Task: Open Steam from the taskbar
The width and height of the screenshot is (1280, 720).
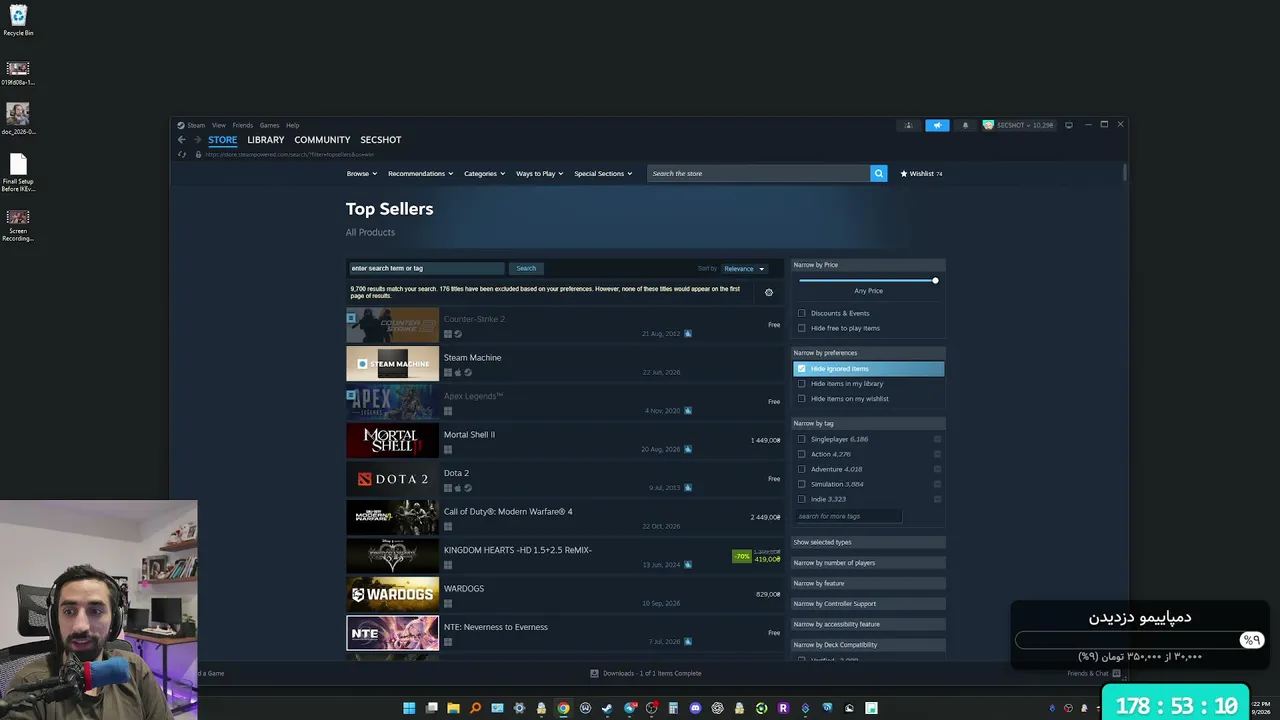Action: 607,708
